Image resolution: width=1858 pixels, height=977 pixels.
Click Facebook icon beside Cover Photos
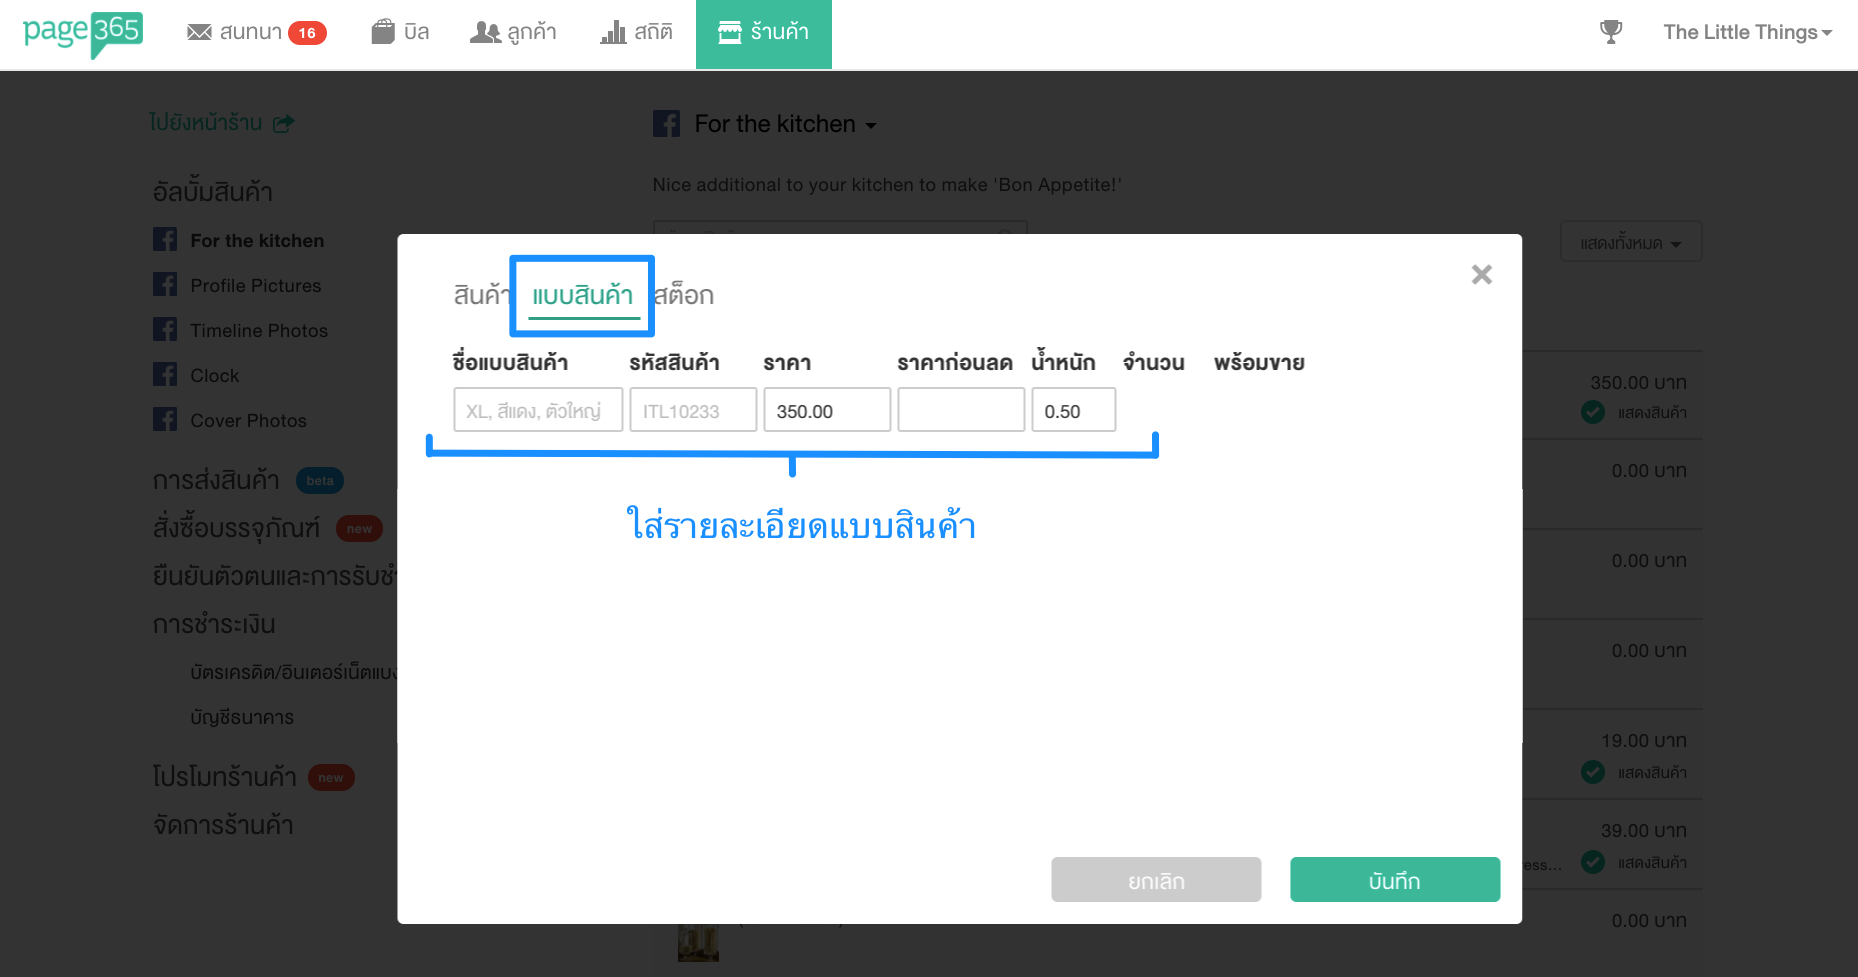(165, 420)
